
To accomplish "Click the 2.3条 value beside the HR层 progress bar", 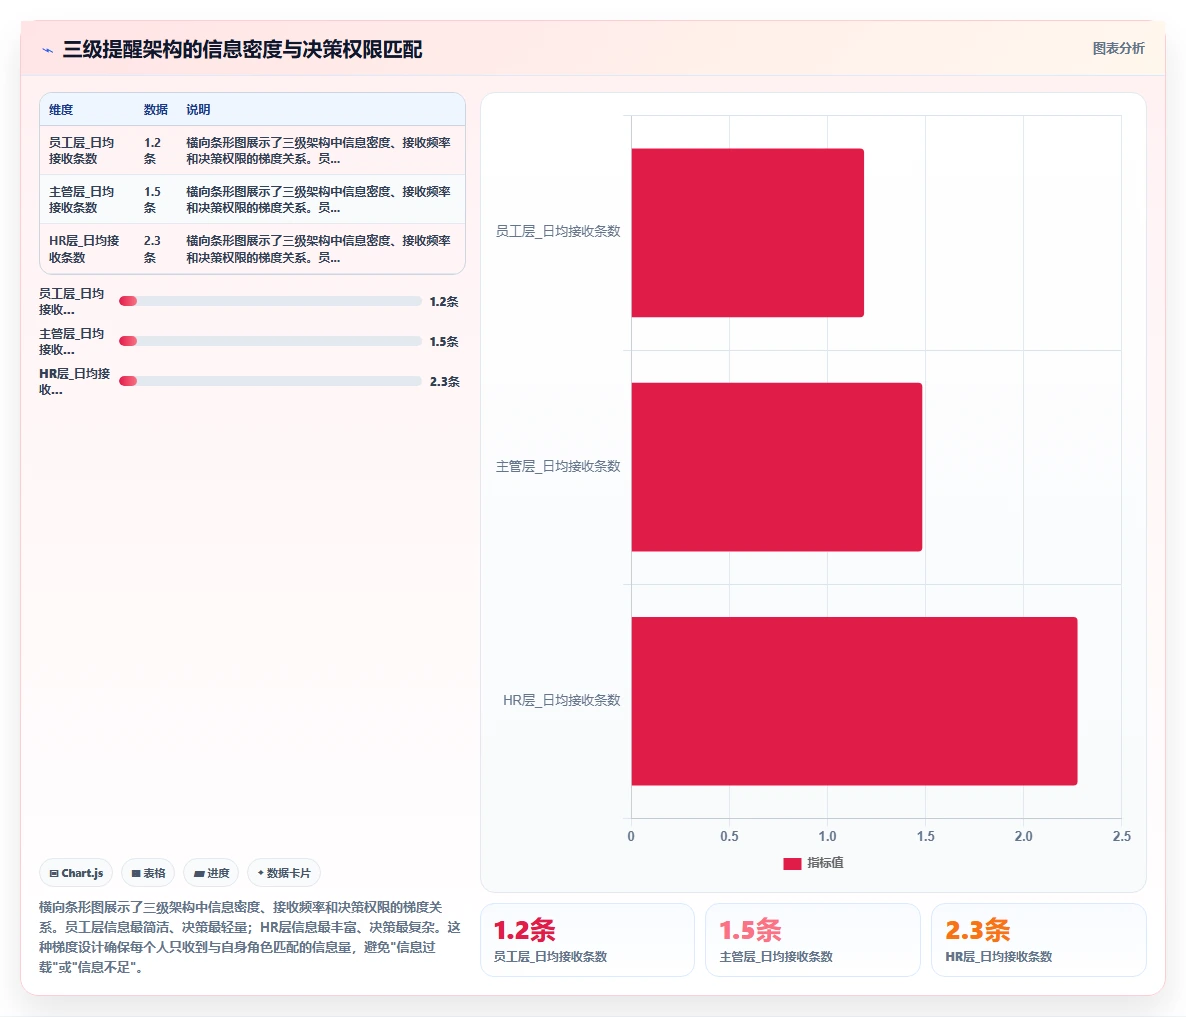I will pos(444,382).
